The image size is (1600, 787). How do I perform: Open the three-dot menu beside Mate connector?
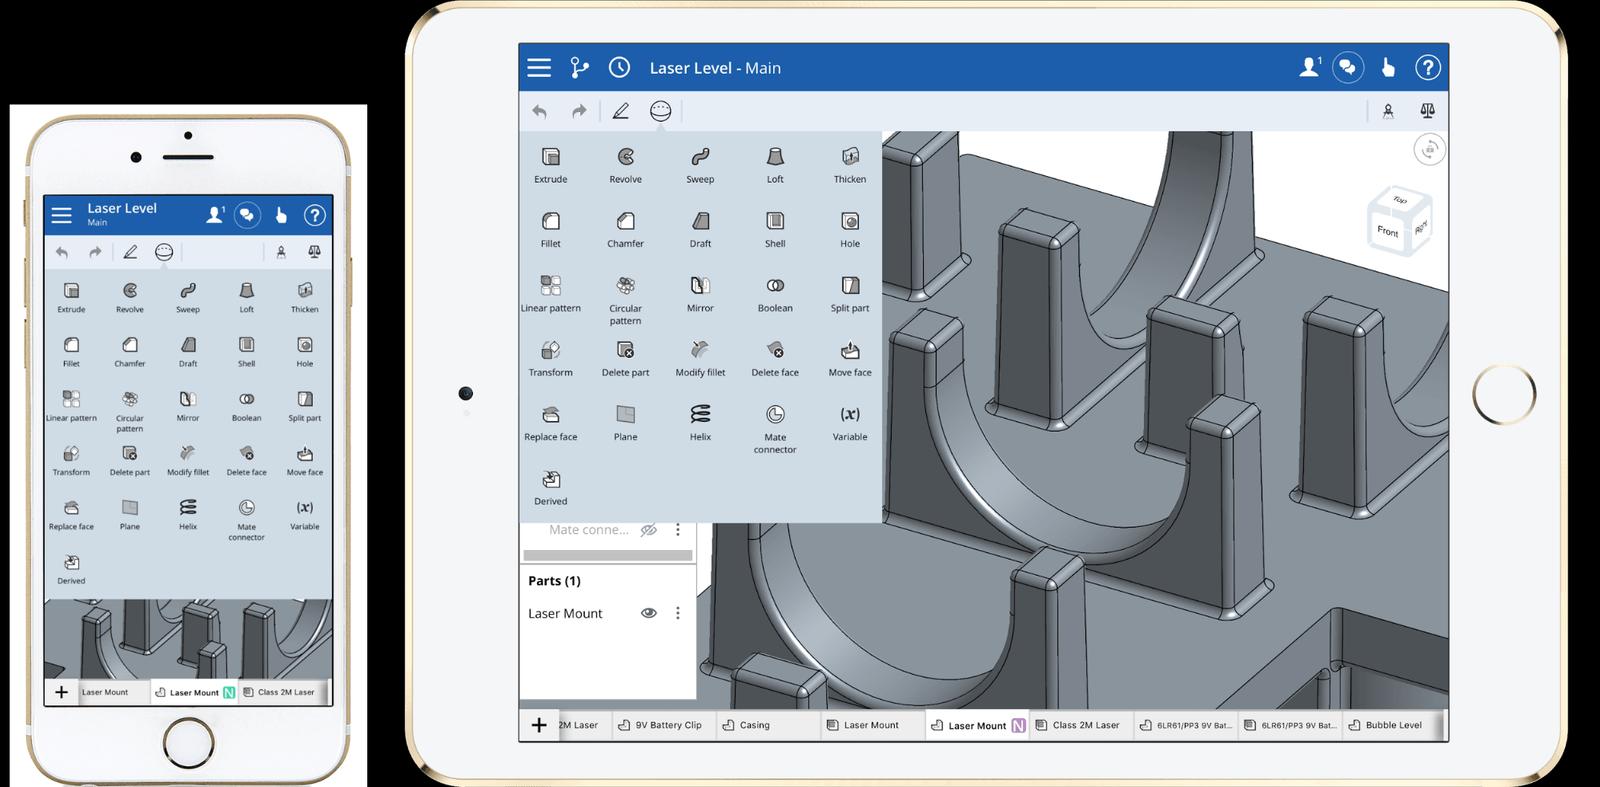tap(678, 530)
